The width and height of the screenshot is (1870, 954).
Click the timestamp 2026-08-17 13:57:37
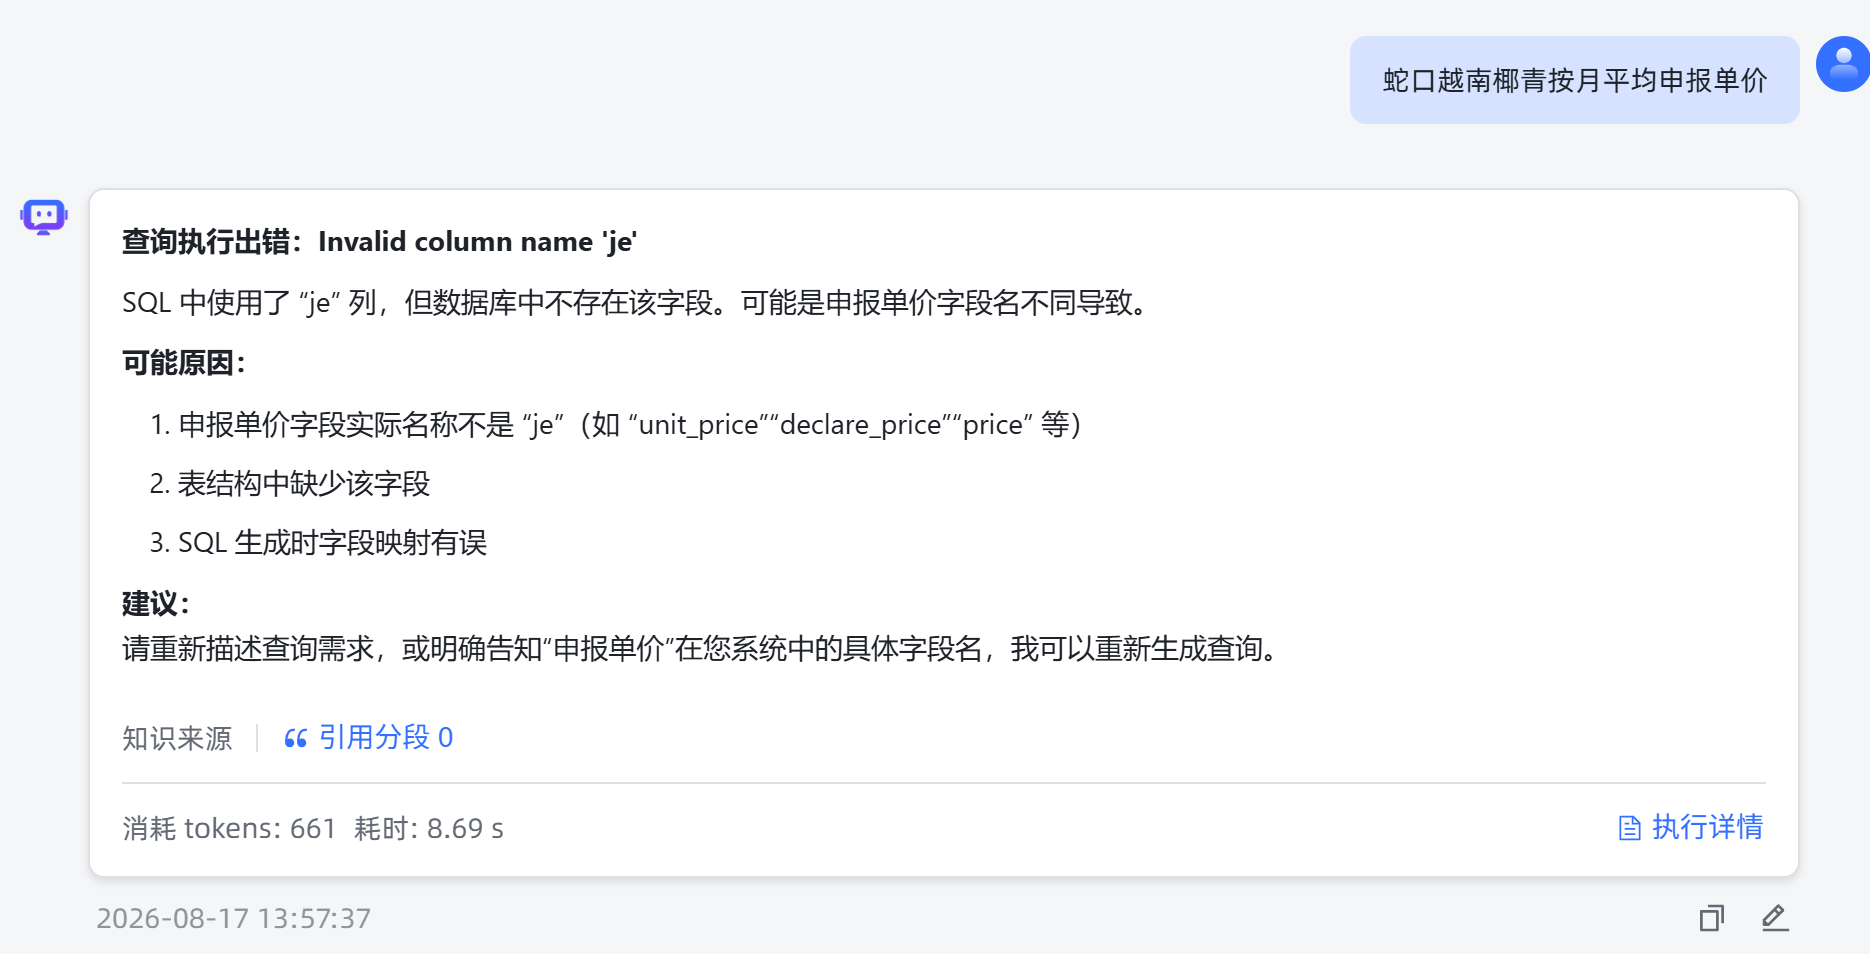pos(233,918)
